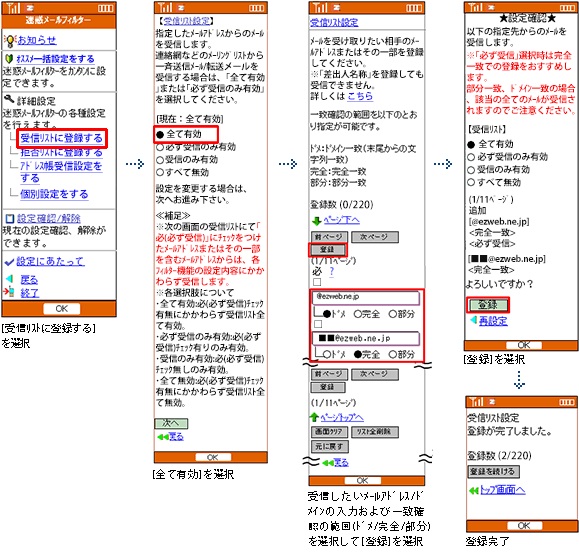Select ドメ radio under ■■@ezweb.ne.jp field

[327, 354]
